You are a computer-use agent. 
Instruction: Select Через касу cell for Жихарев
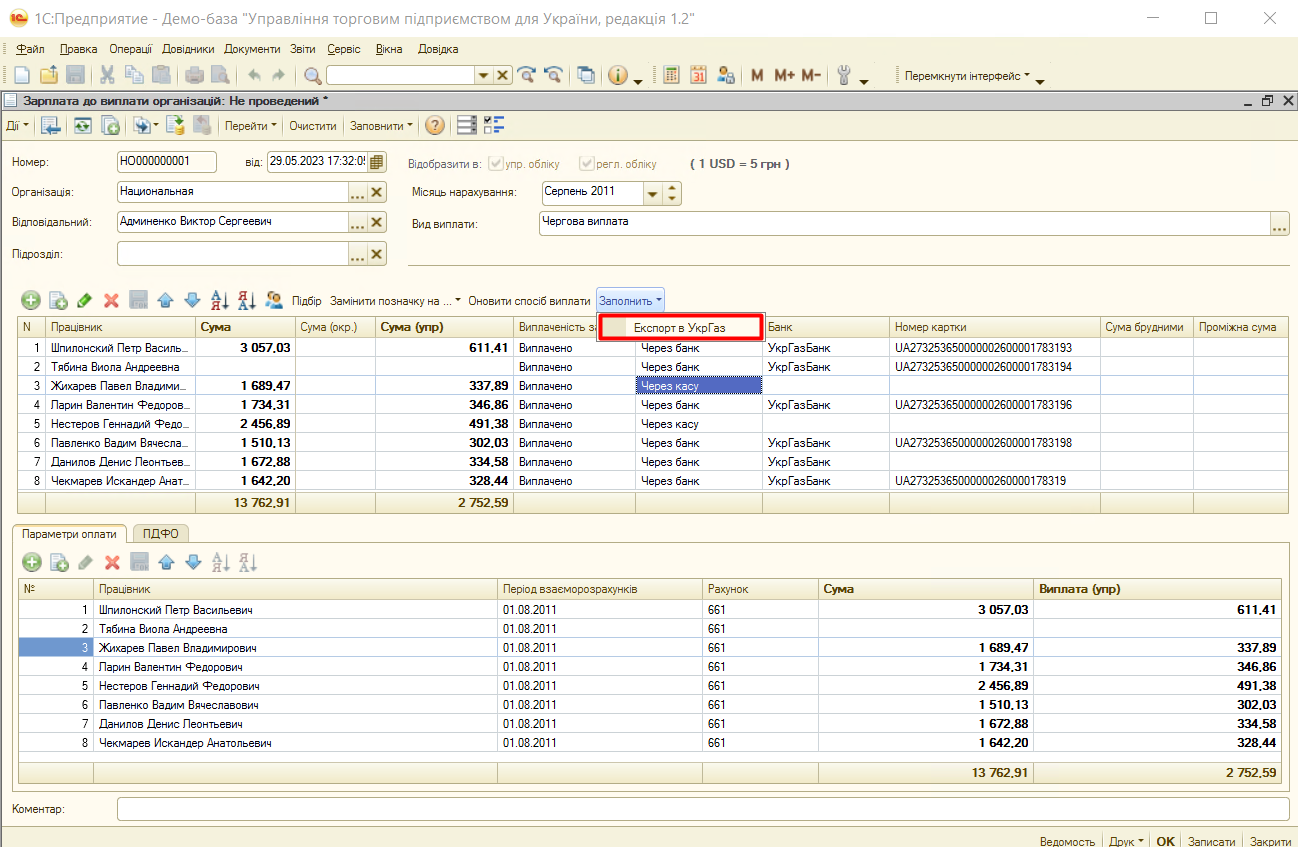click(699, 386)
